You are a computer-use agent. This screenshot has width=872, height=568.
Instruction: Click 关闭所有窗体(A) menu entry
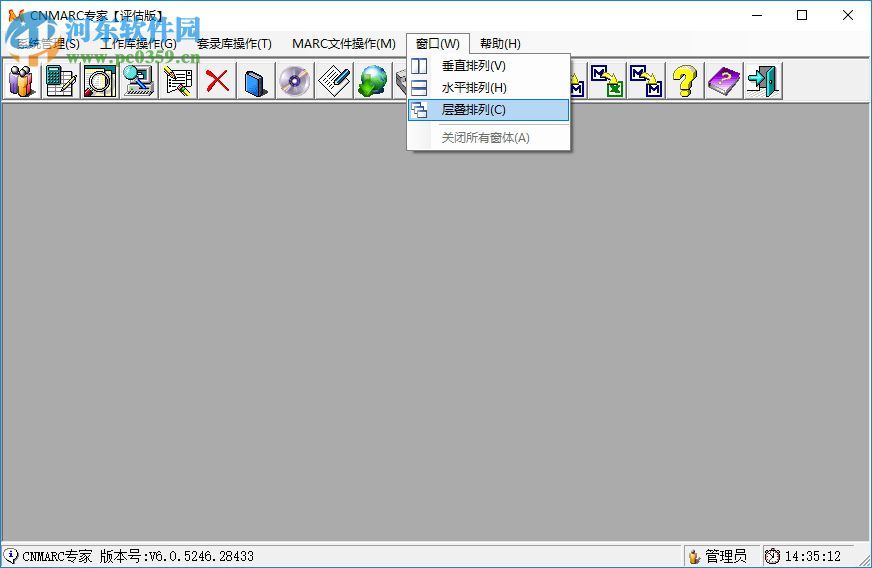488,137
